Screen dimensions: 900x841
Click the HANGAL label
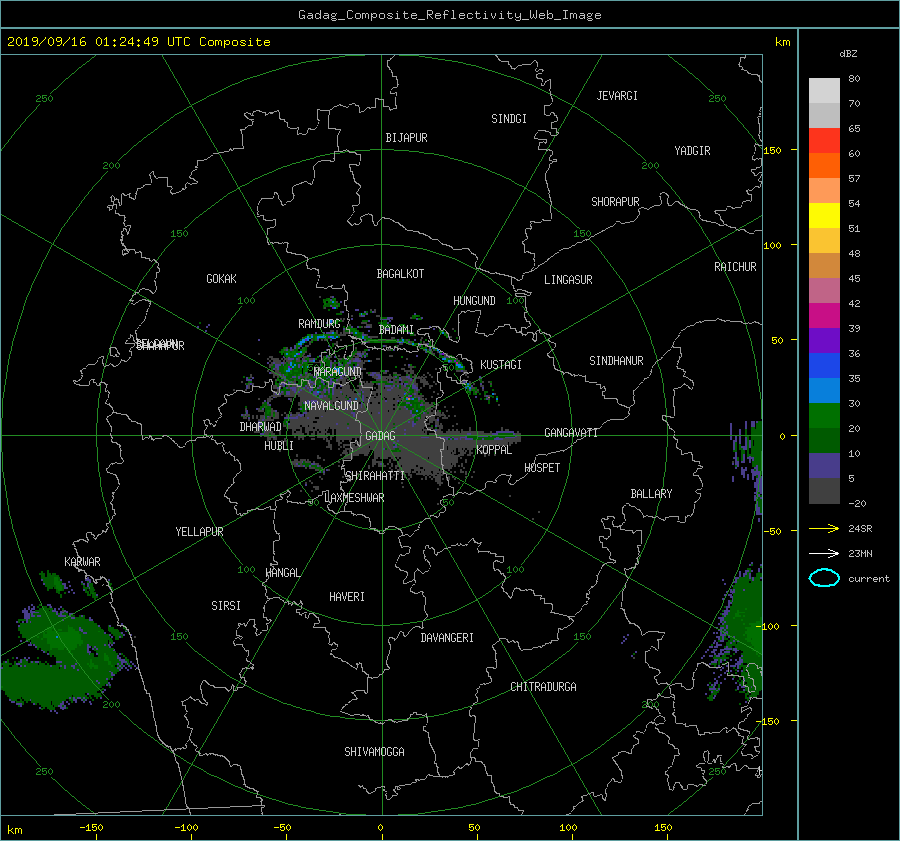[283, 573]
